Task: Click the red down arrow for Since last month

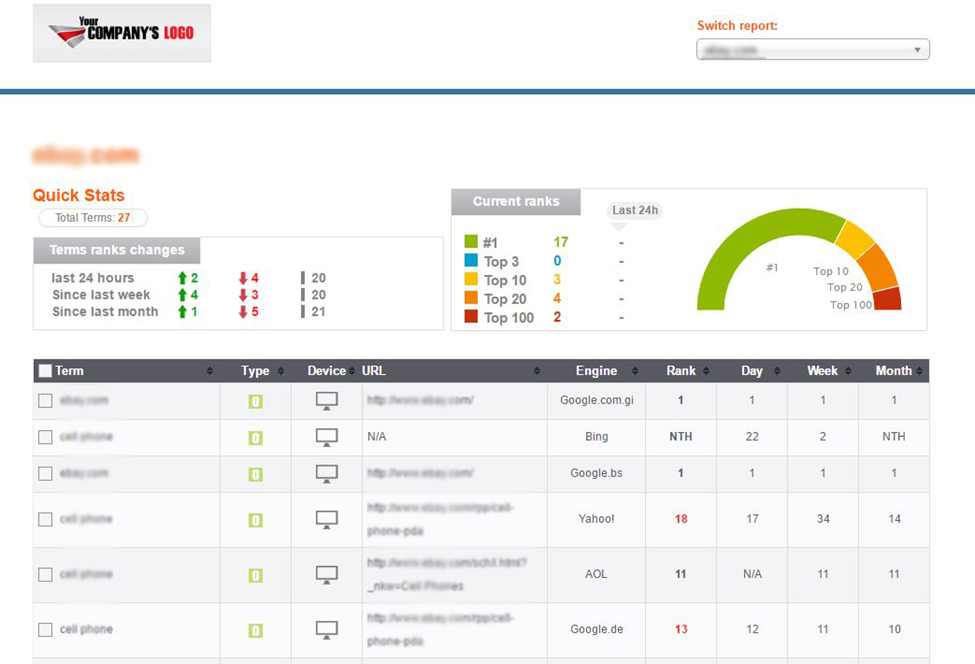Action: coord(243,311)
